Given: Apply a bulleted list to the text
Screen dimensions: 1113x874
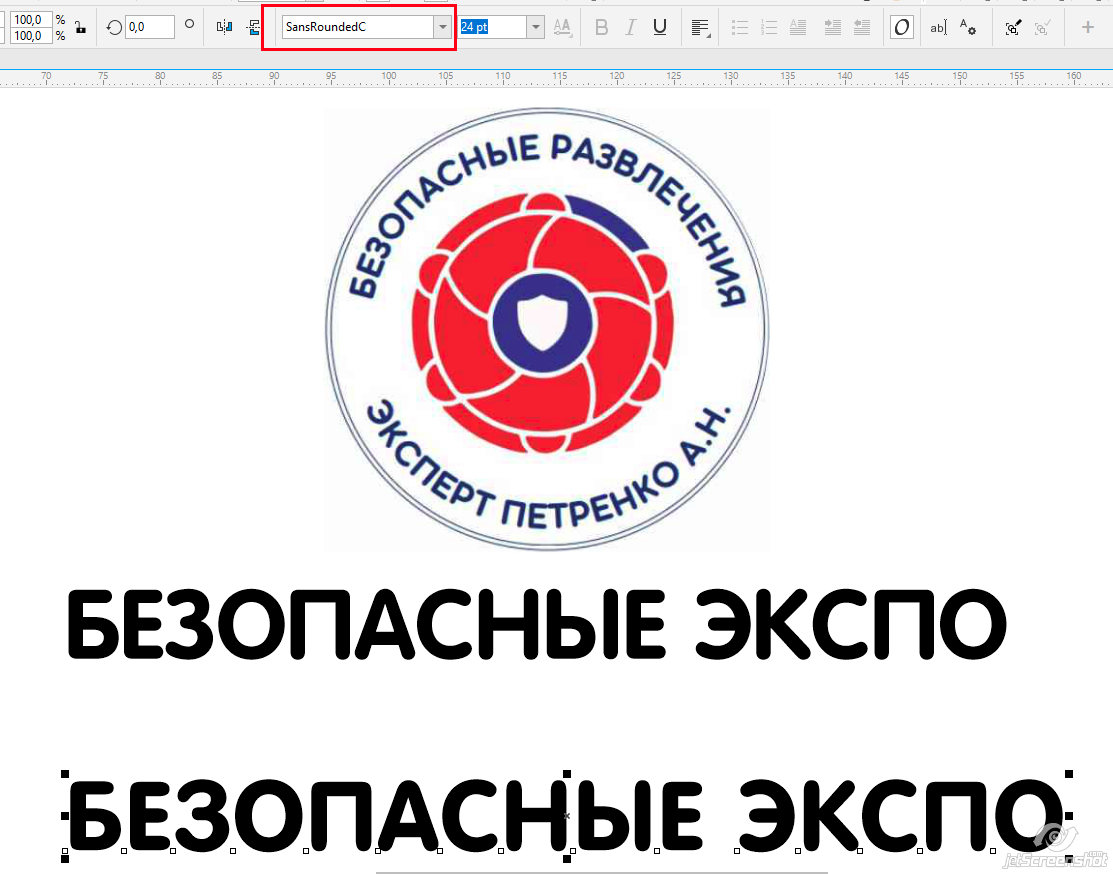Looking at the screenshot, I should (741, 27).
